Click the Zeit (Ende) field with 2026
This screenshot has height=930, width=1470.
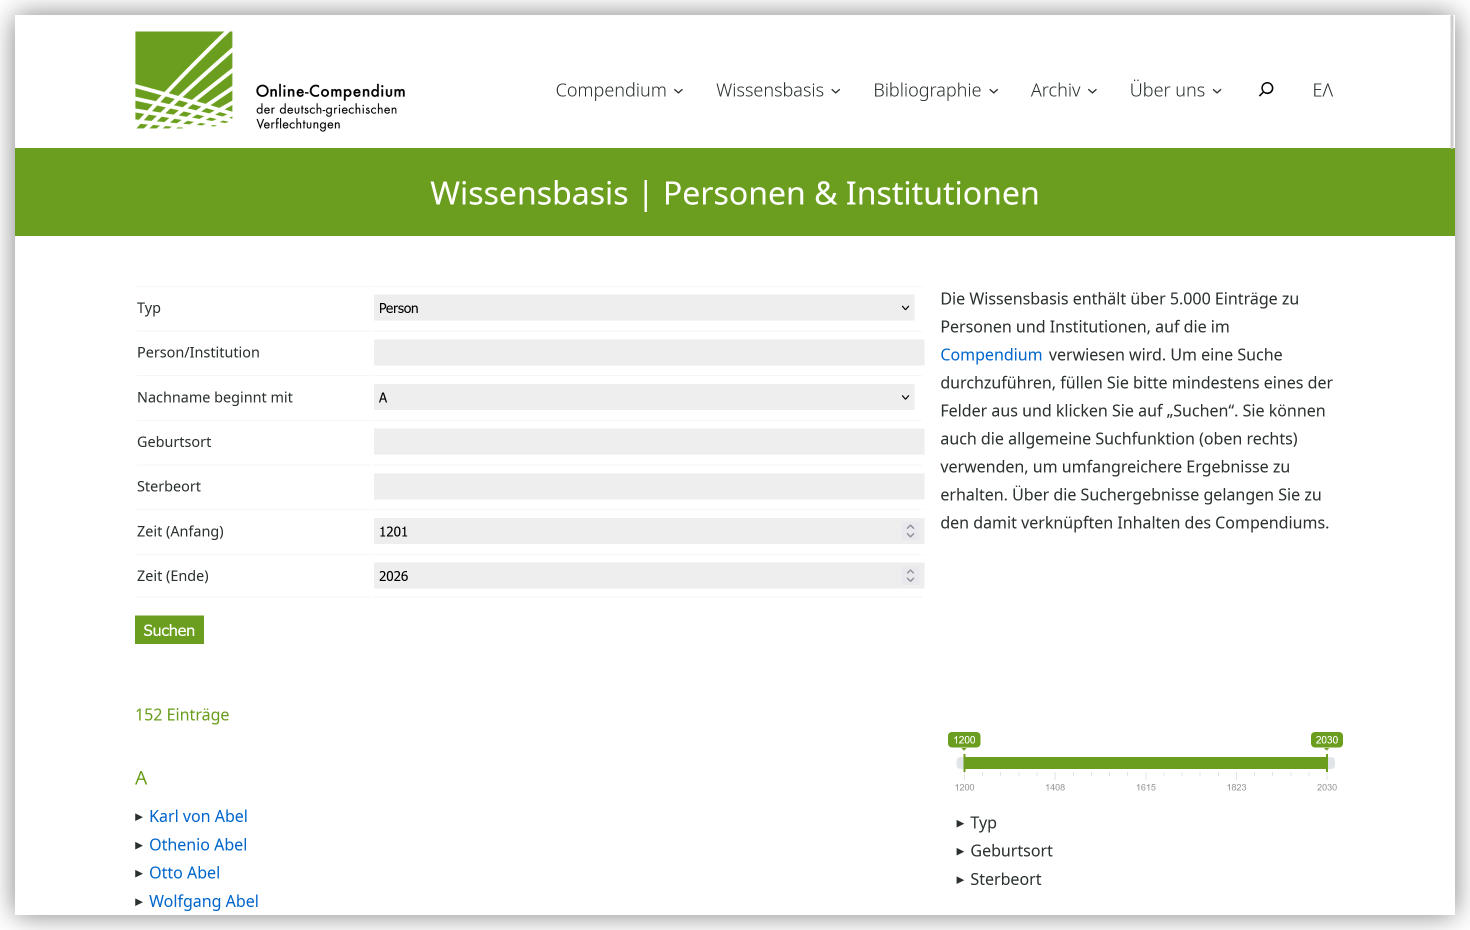[648, 576]
